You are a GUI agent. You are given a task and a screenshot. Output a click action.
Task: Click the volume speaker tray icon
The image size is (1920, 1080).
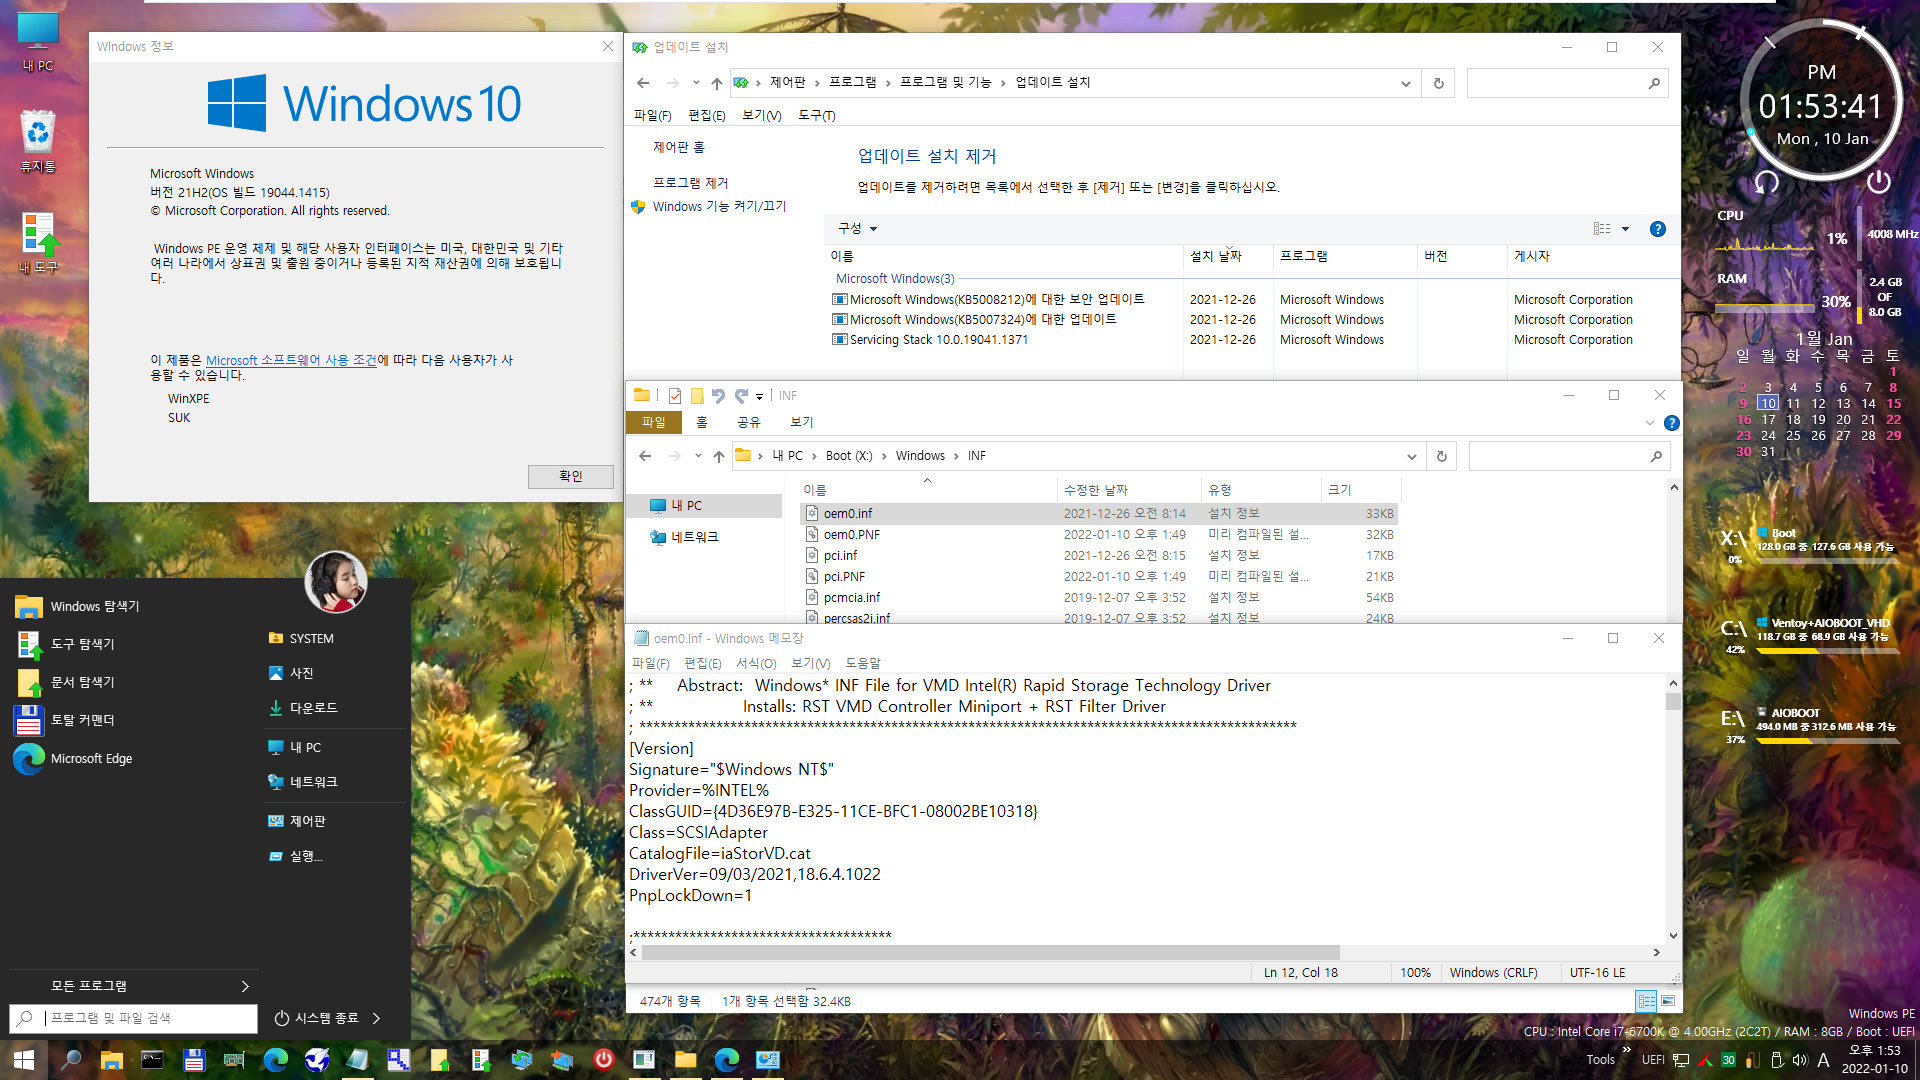point(1800,1060)
